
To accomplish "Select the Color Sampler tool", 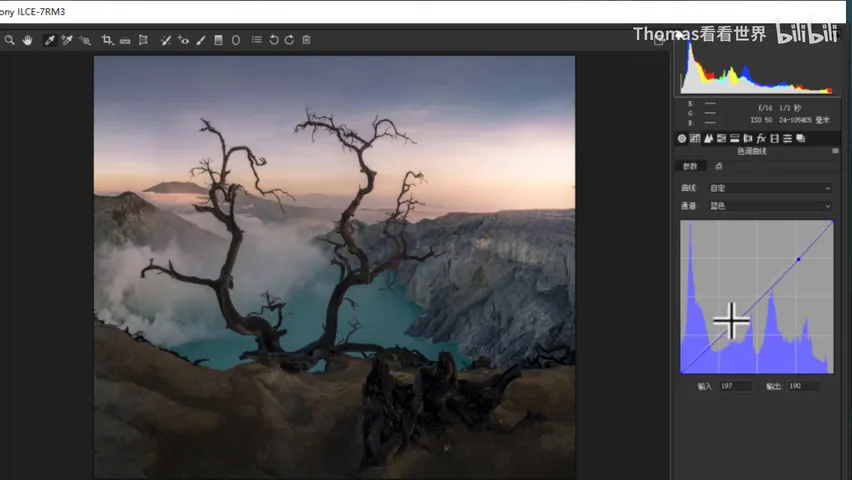I will pos(67,40).
